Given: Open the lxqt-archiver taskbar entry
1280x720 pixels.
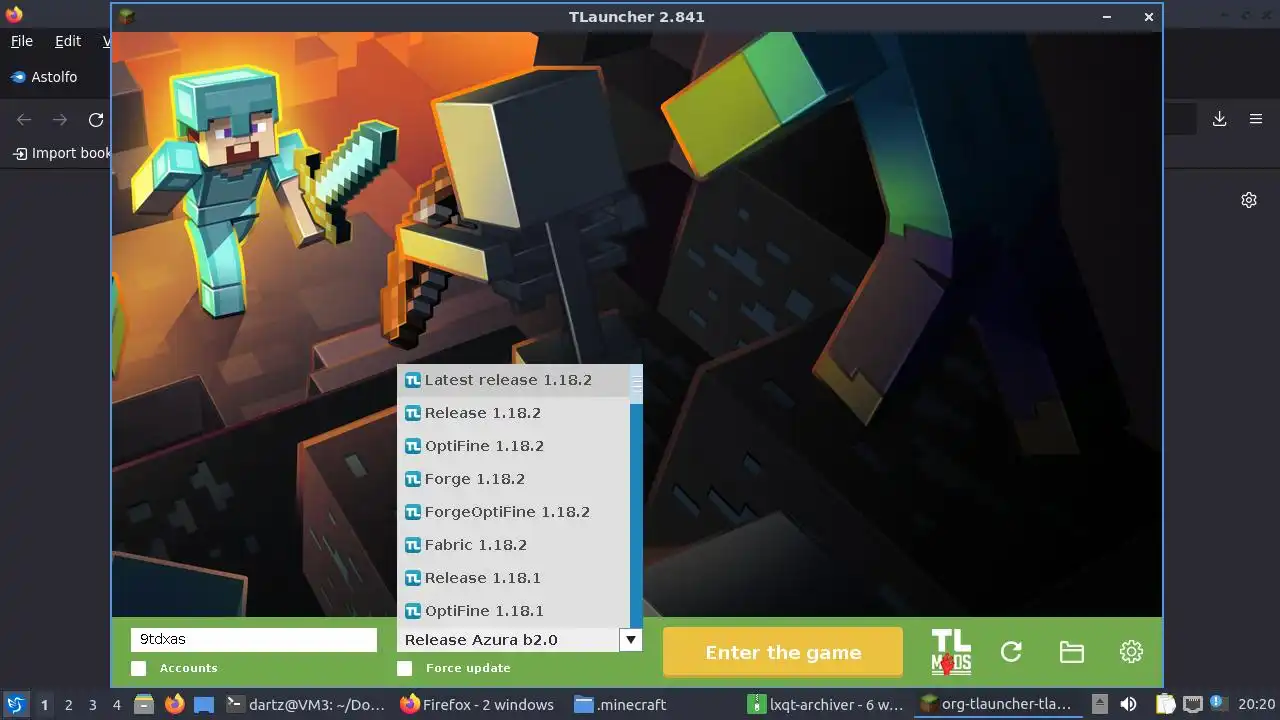Looking at the screenshot, I should coord(826,704).
